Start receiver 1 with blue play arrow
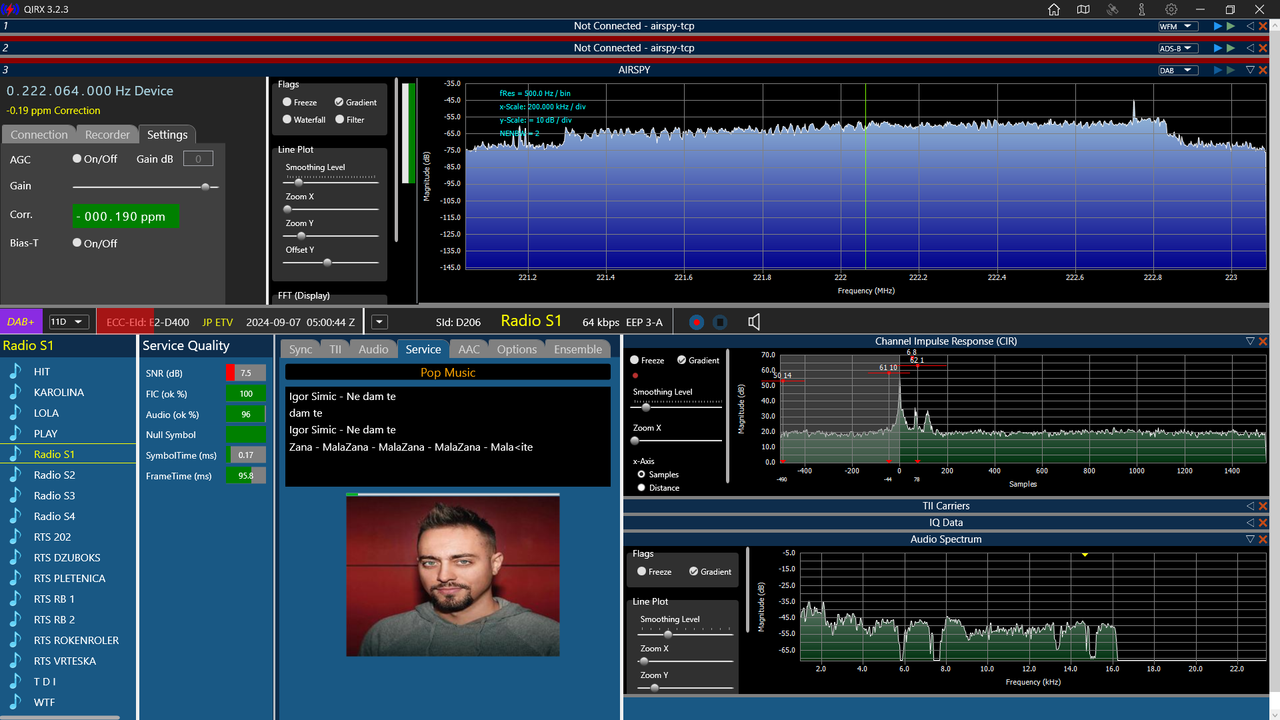The height and width of the screenshot is (720, 1280). [x=1218, y=26]
